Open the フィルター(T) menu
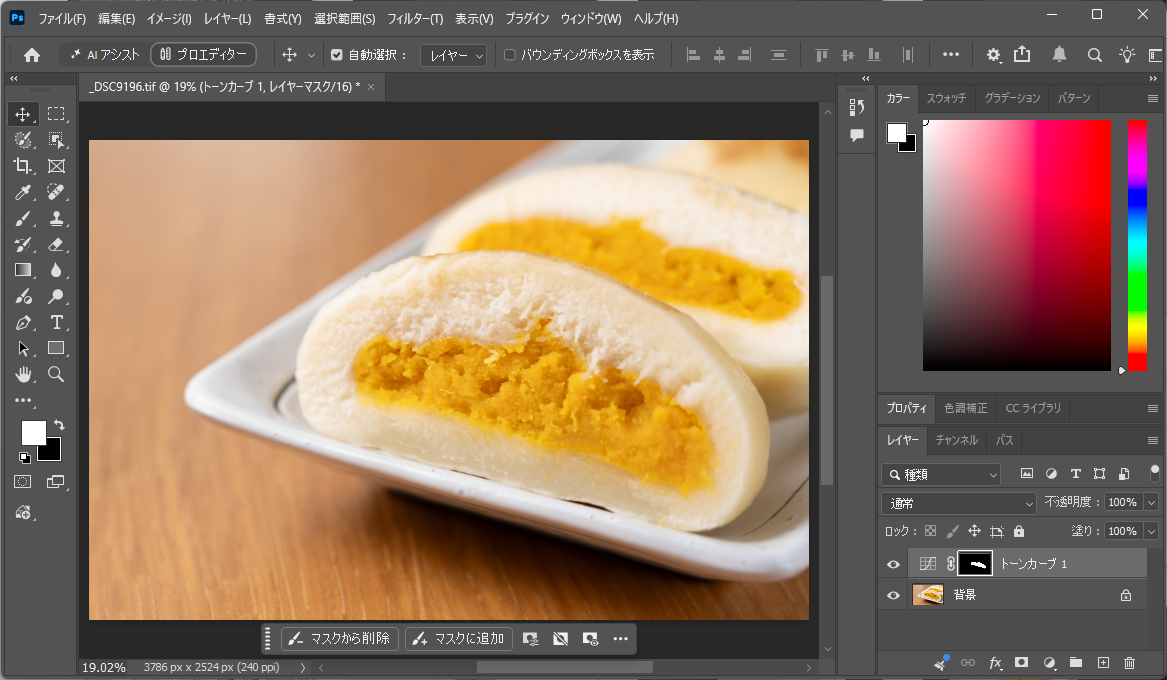This screenshot has width=1167, height=680. coord(415,19)
